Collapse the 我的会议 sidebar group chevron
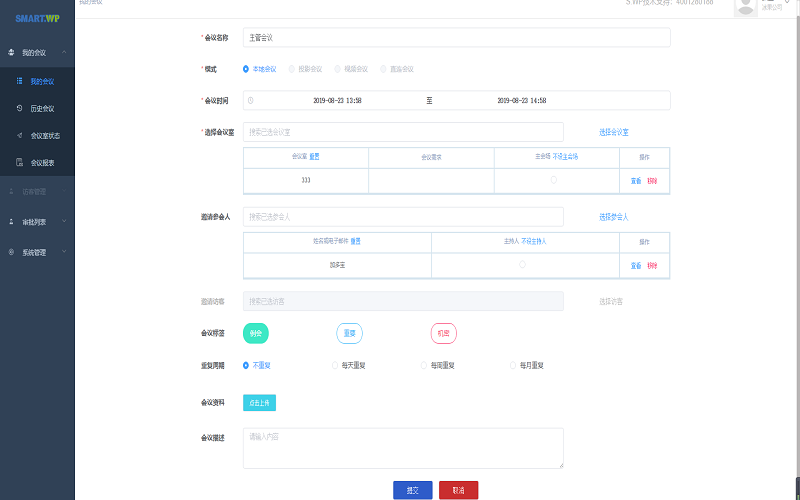This screenshot has width=800, height=500. tap(64, 52)
